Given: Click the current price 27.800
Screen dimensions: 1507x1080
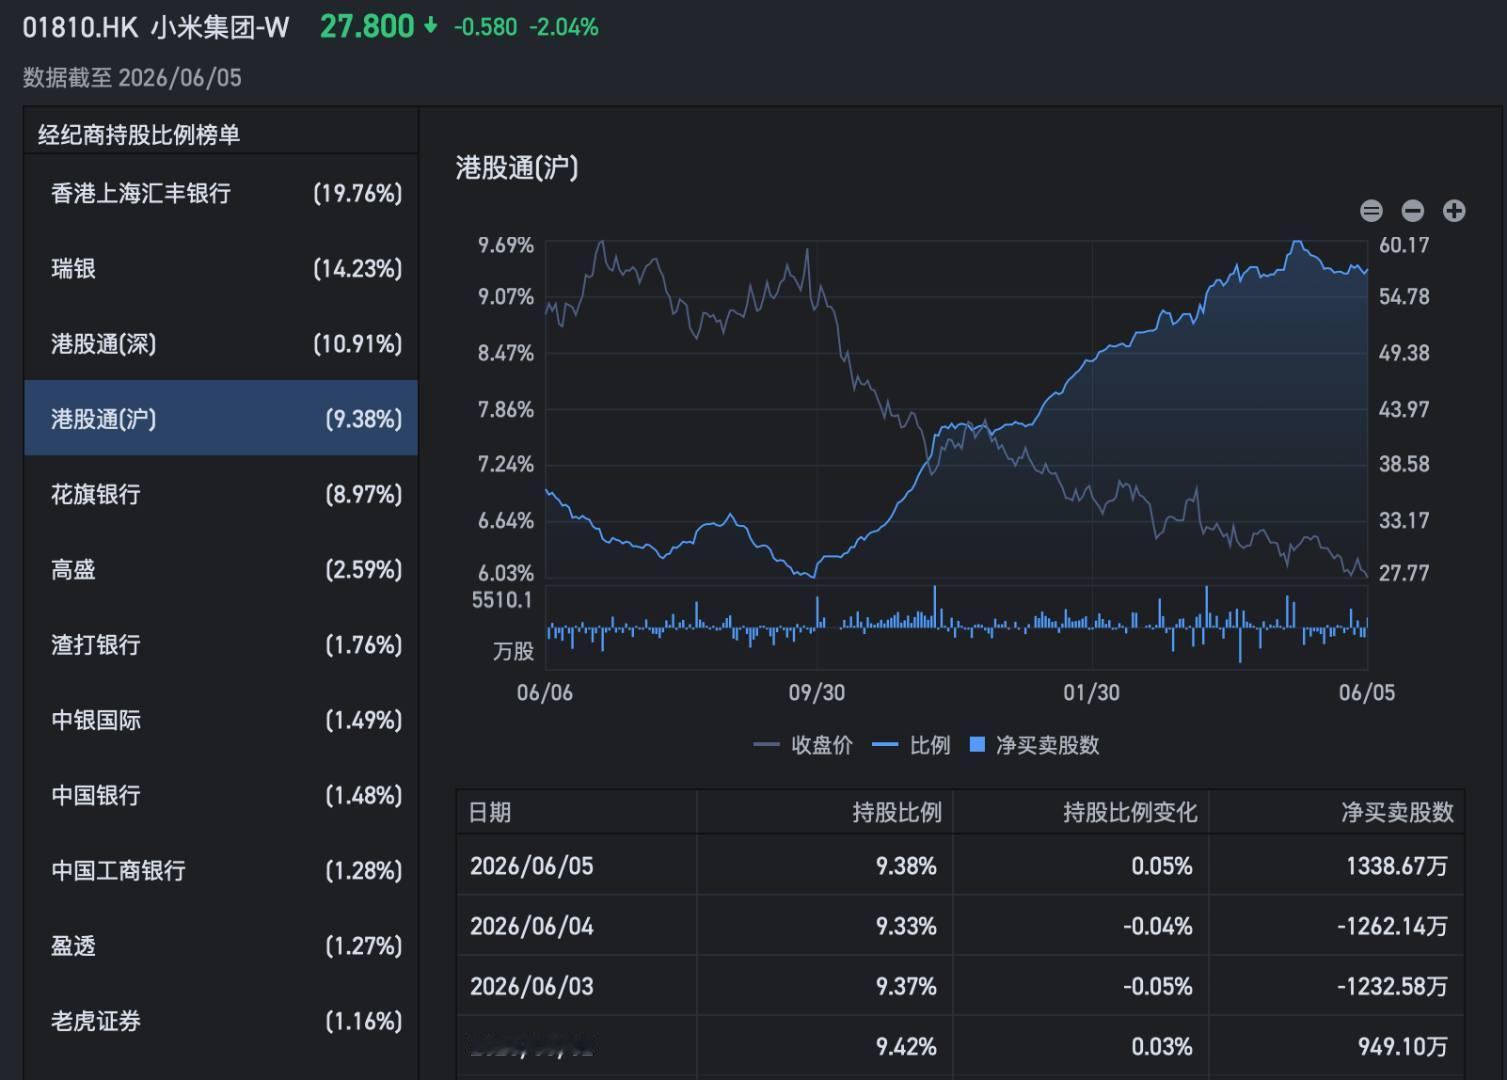Looking at the screenshot, I should [x=367, y=26].
